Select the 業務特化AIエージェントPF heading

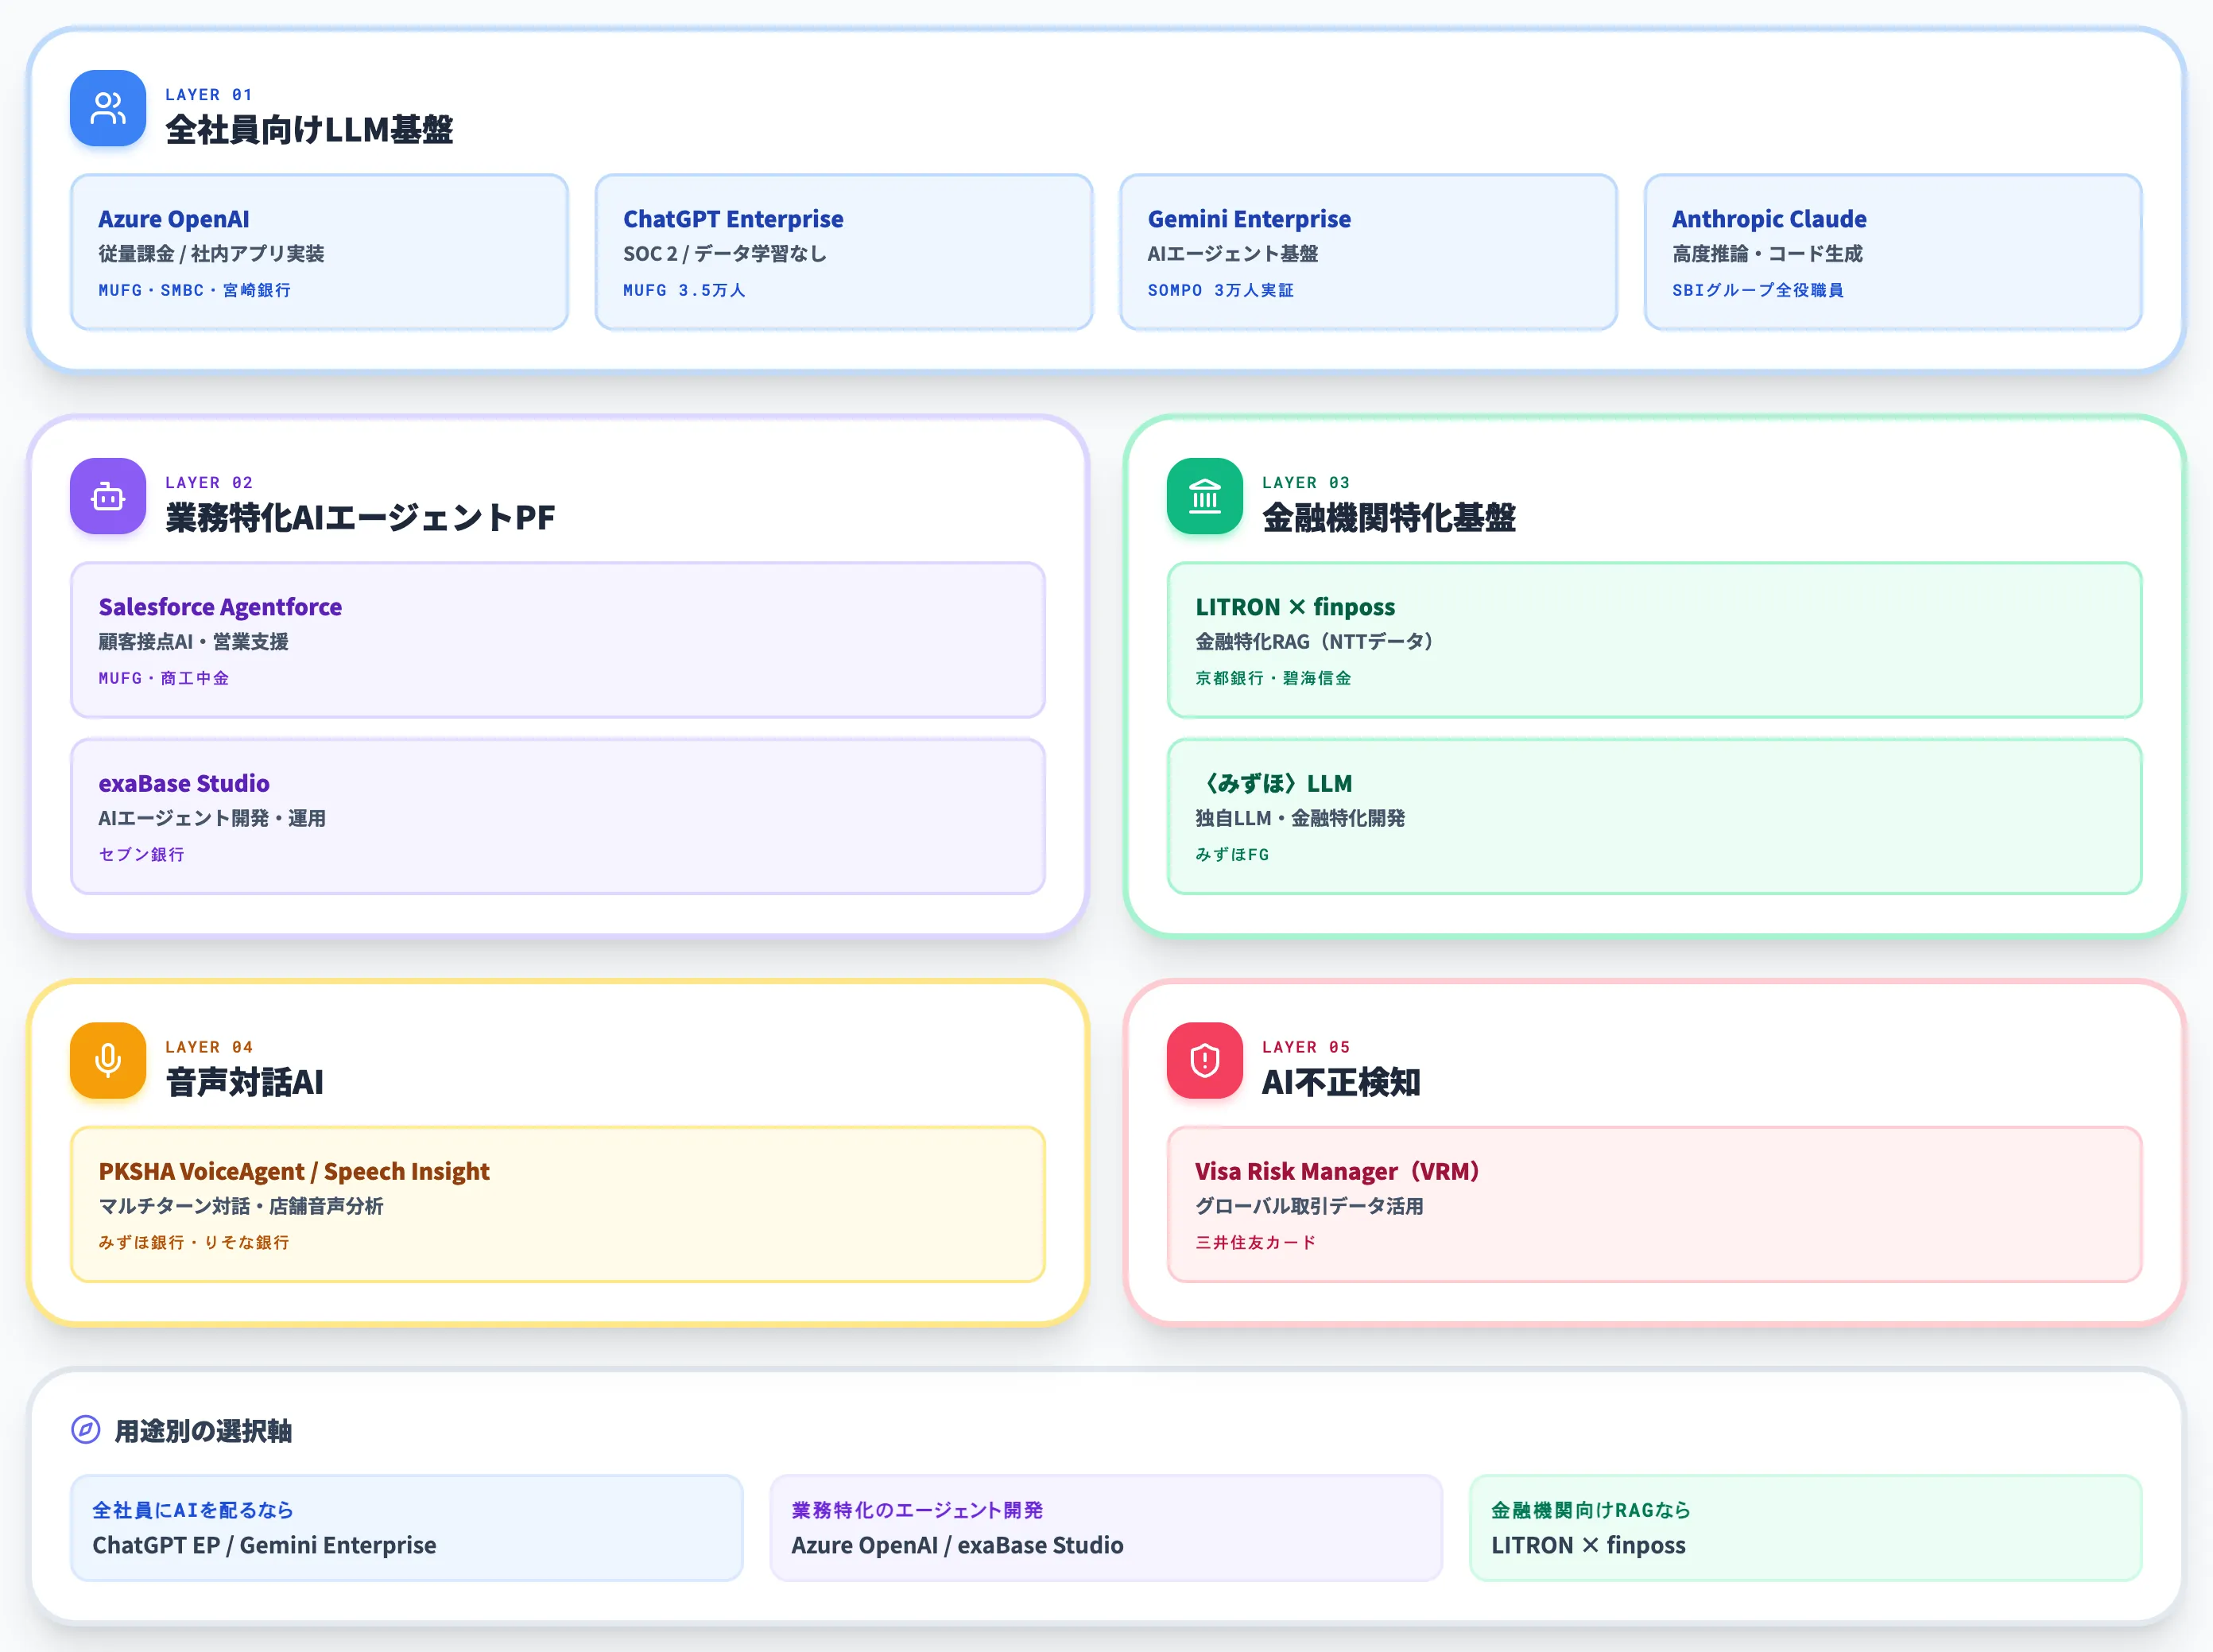point(360,518)
